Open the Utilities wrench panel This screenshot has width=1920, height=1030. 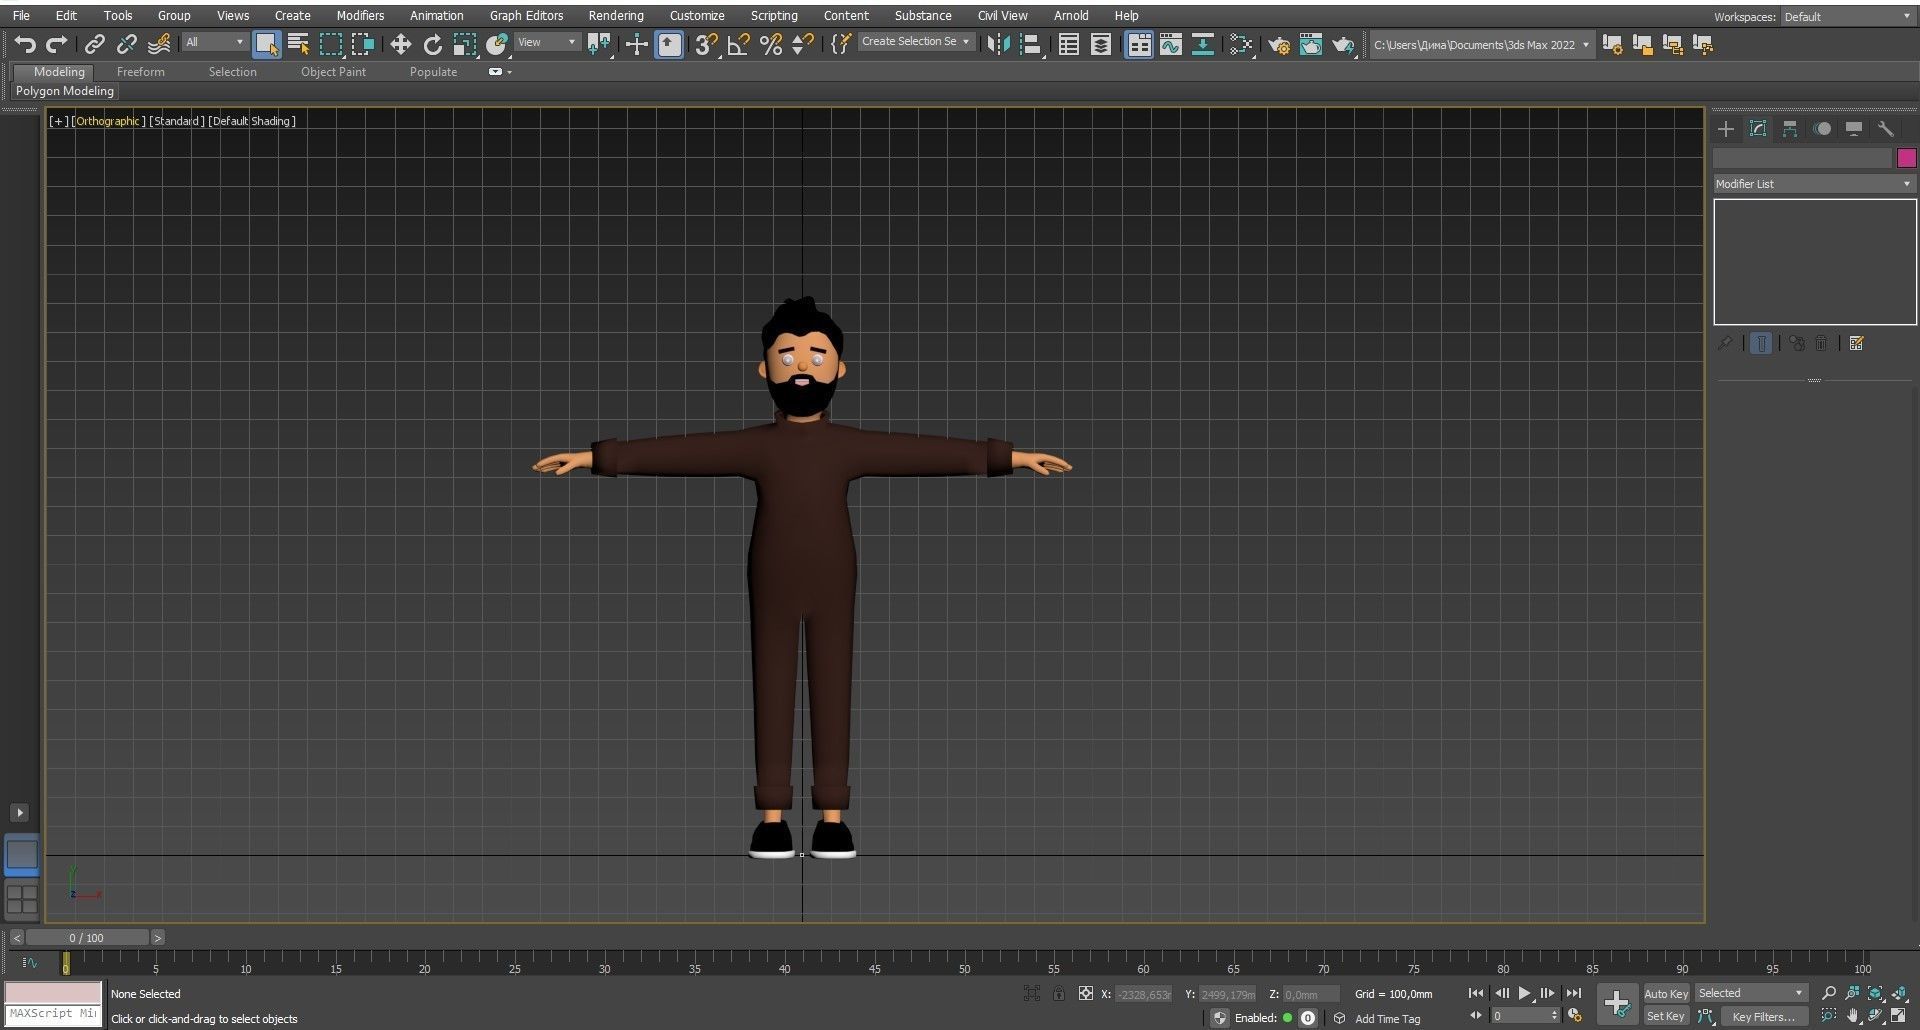click(1886, 129)
